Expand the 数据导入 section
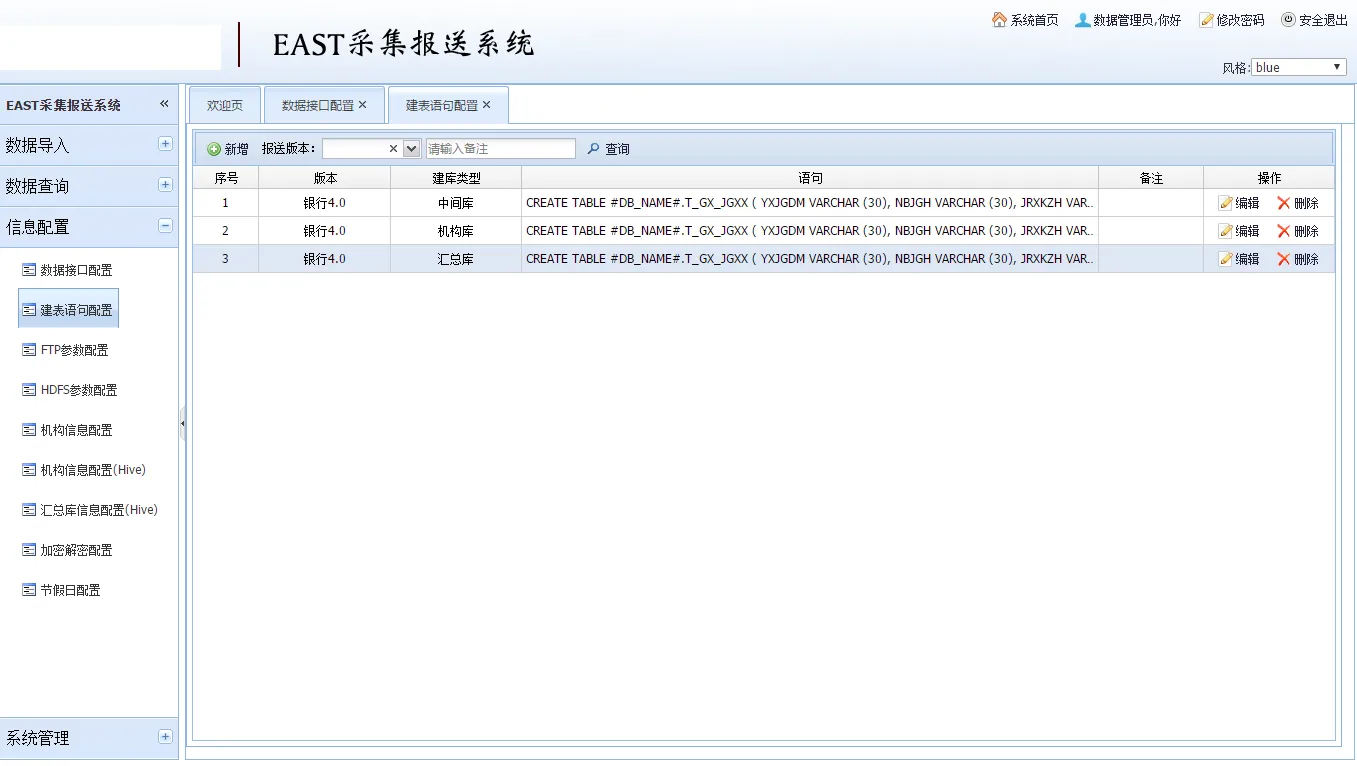The height and width of the screenshot is (766, 1357). point(165,144)
